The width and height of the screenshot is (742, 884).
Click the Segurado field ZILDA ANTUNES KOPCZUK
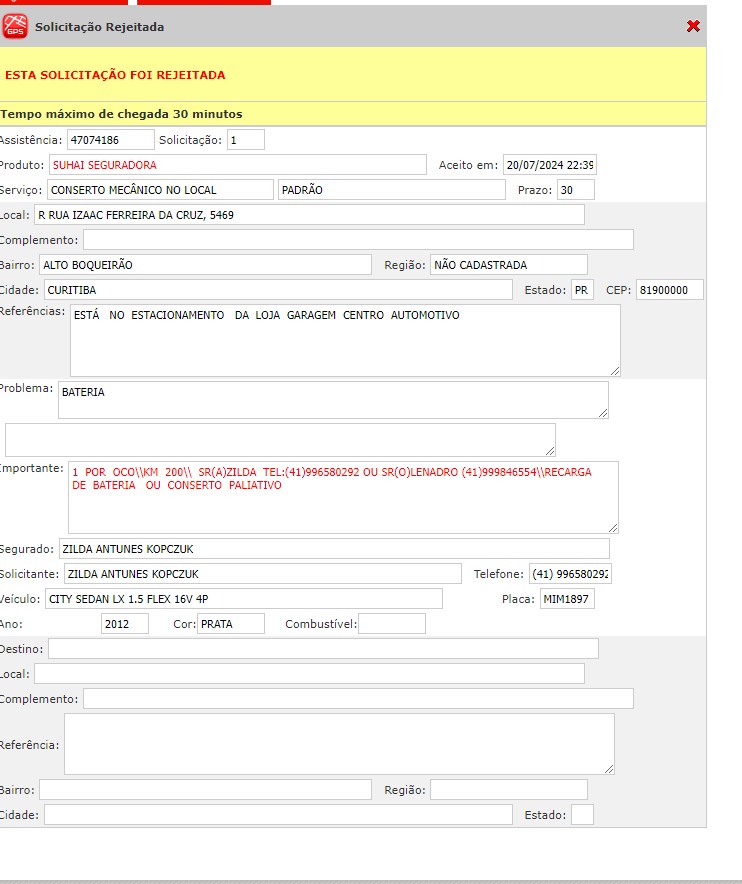[334, 549]
